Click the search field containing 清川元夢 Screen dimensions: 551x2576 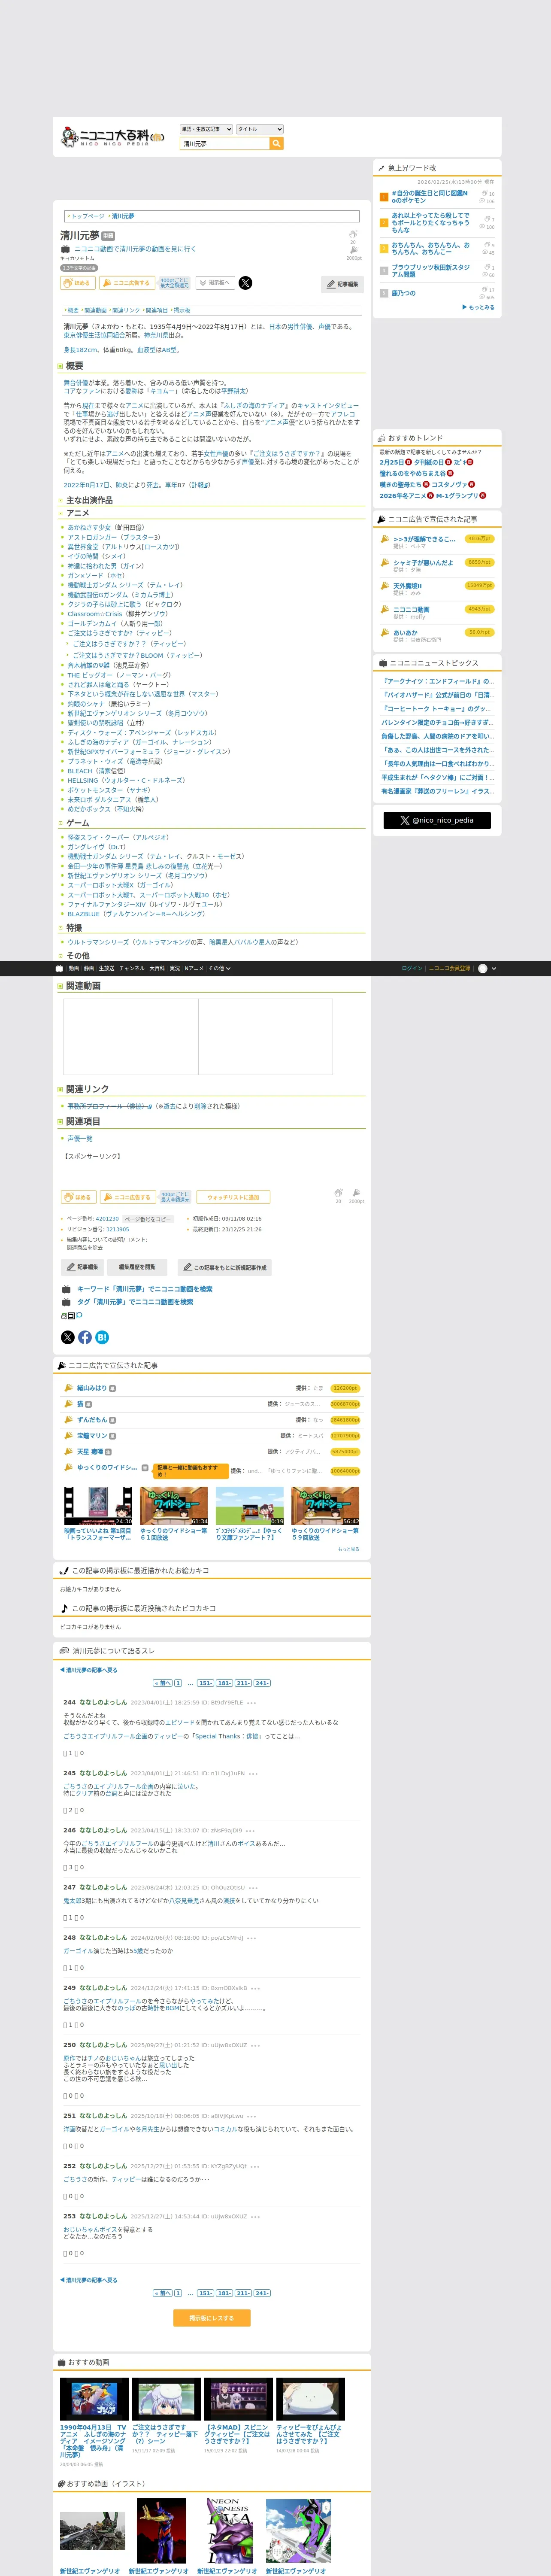pyautogui.click(x=225, y=144)
